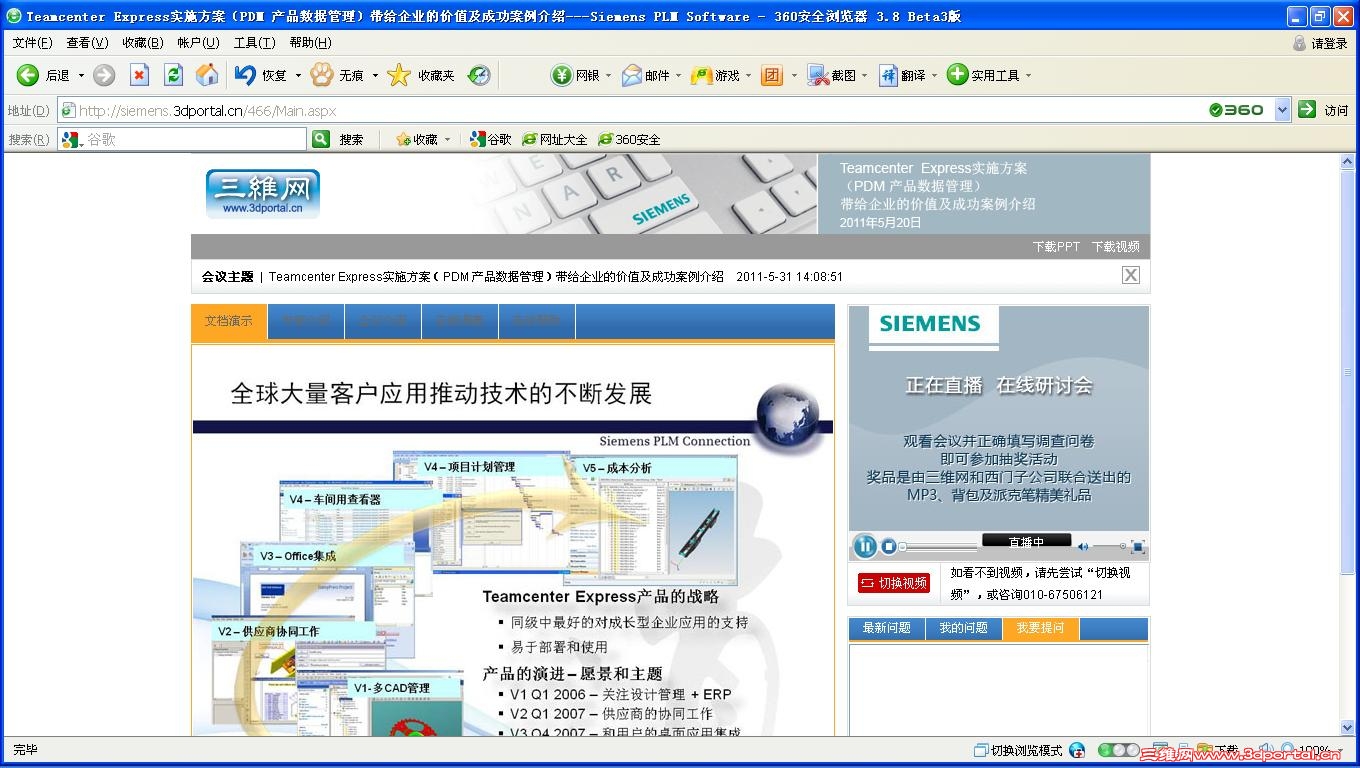
Task: Expand the 网银 dropdown arrow
Action: [x=608, y=76]
